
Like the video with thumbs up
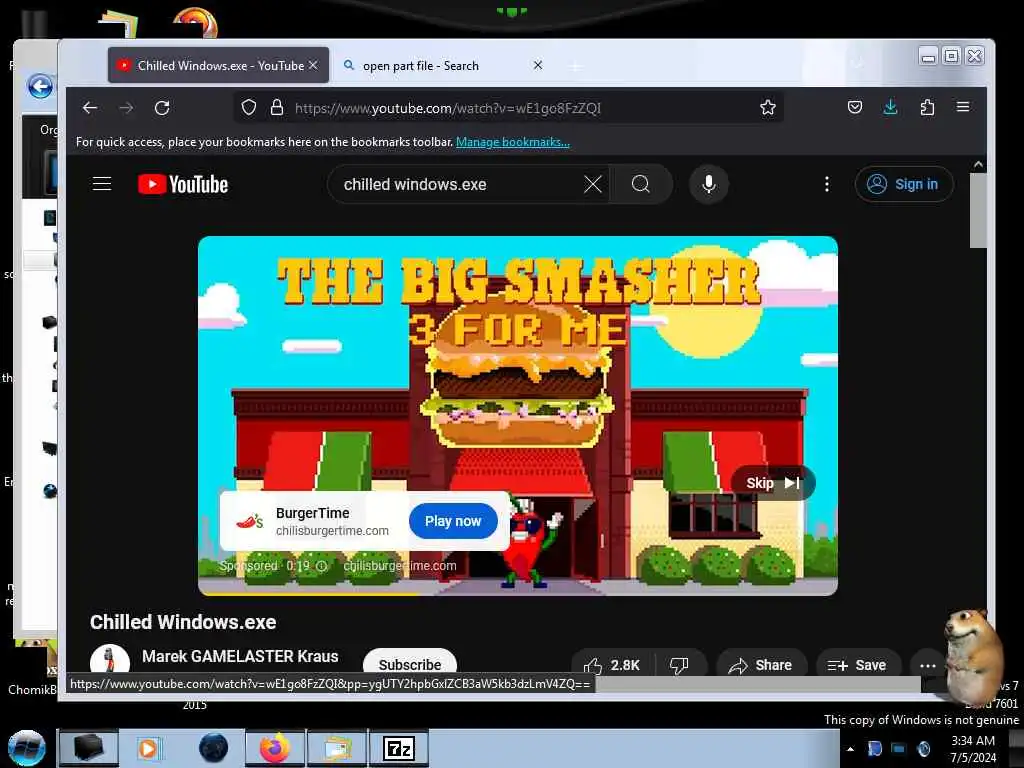[x=611, y=665]
